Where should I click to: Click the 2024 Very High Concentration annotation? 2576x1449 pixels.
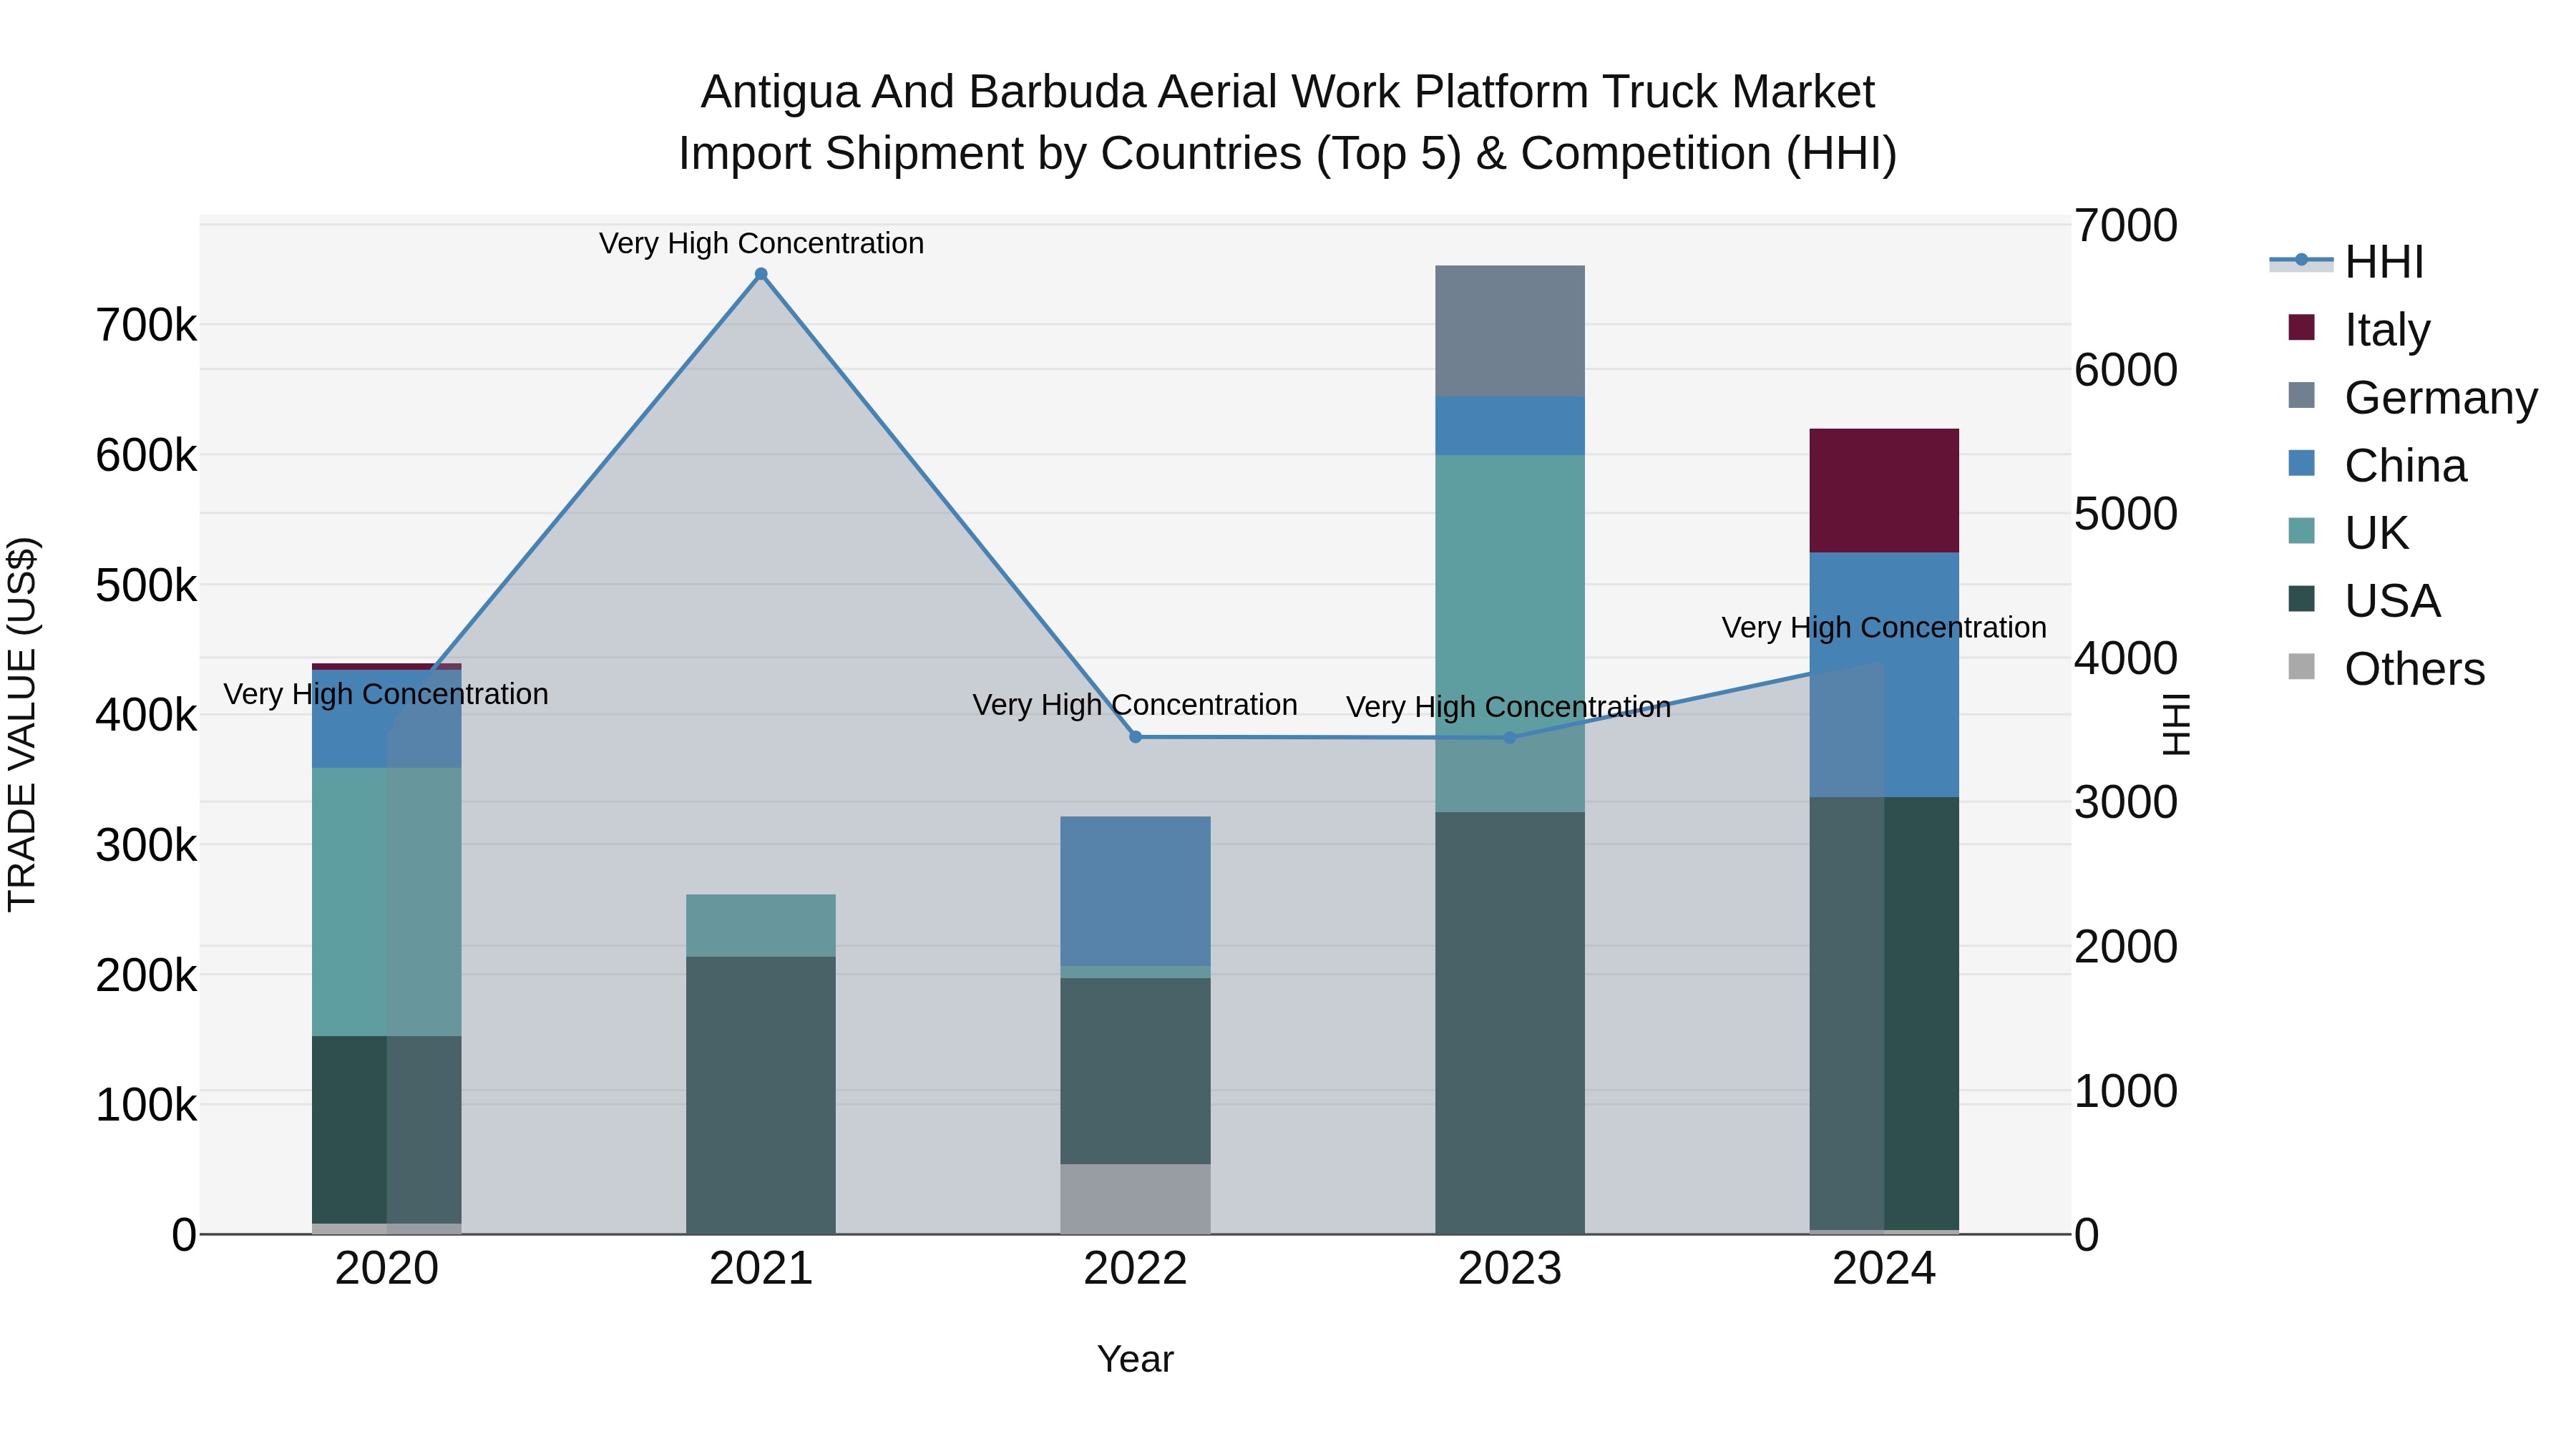tap(1884, 627)
